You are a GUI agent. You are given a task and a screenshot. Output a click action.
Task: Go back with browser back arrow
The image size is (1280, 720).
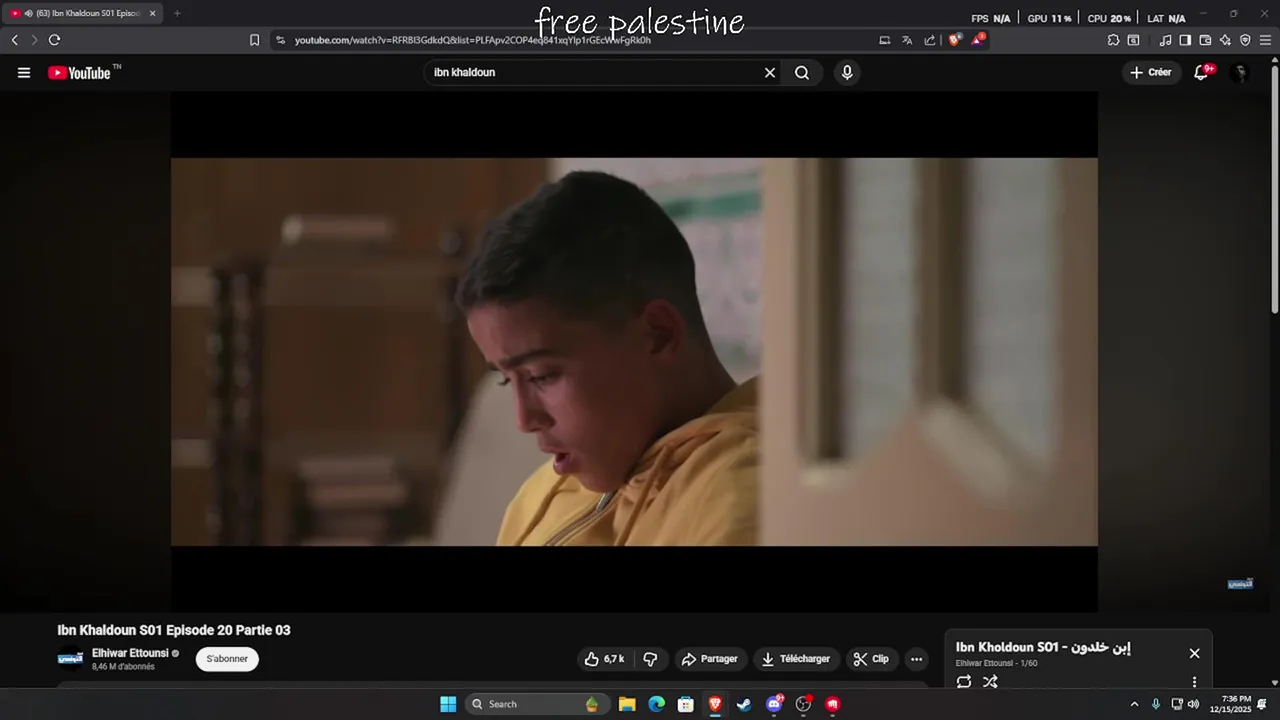[14, 40]
